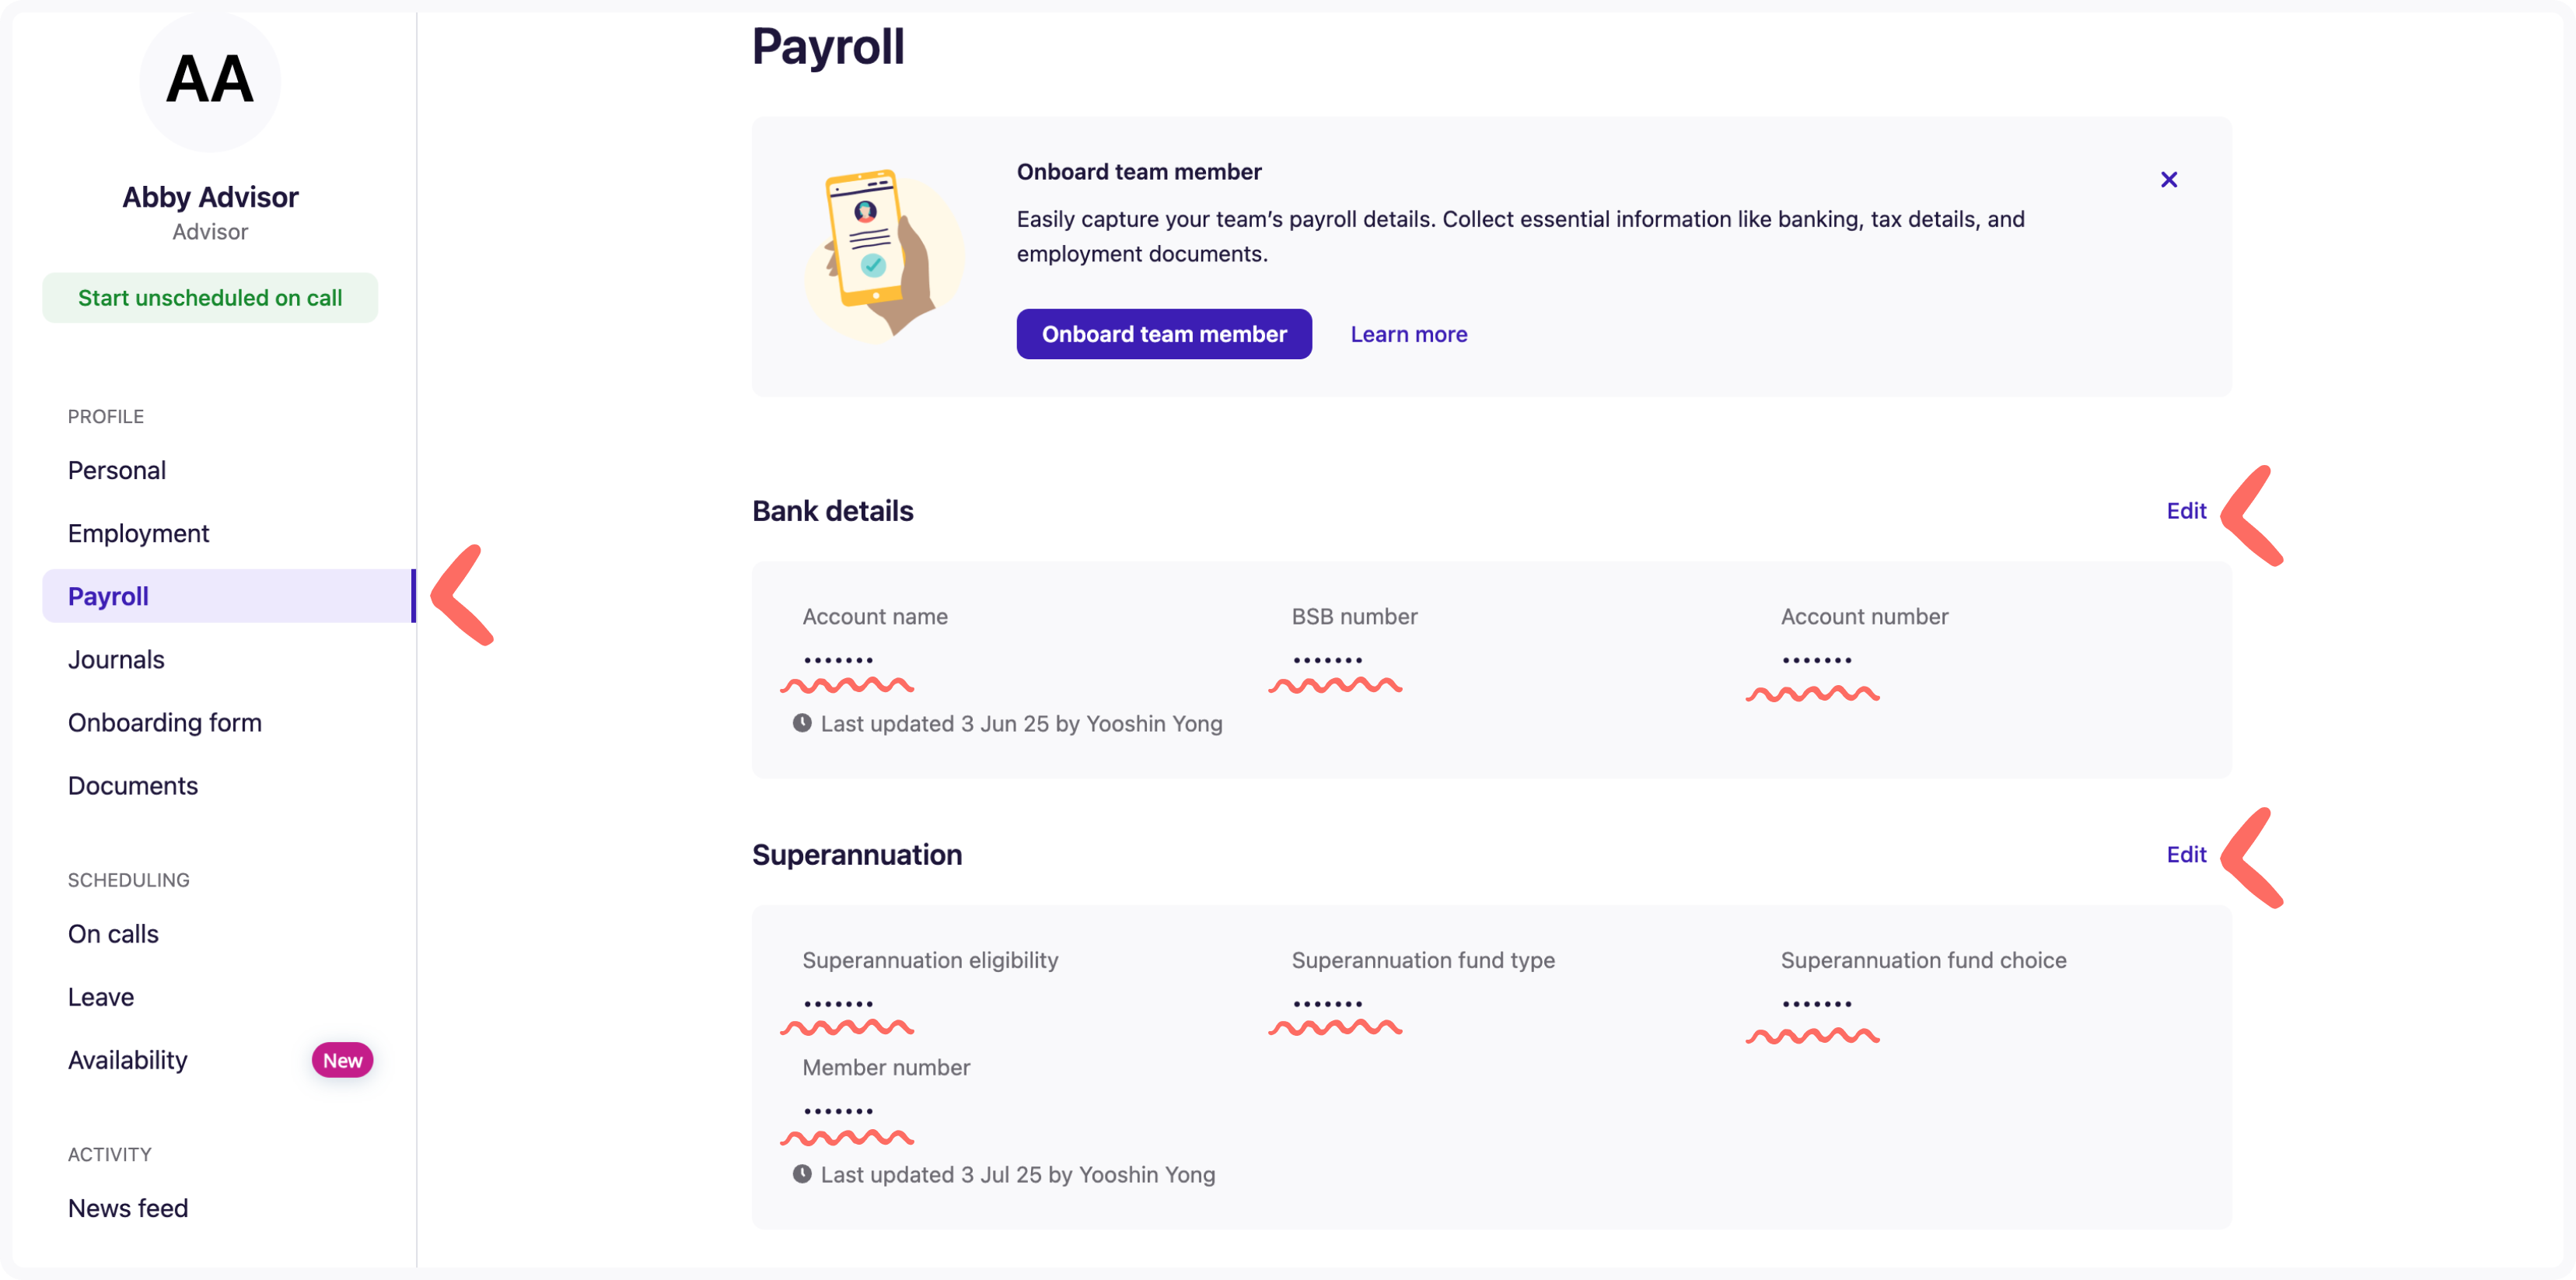Image resolution: width=2576 pixels, height=1280 pixels.
Task: Edit the Superannuation section
Action: click(2186, 855)
